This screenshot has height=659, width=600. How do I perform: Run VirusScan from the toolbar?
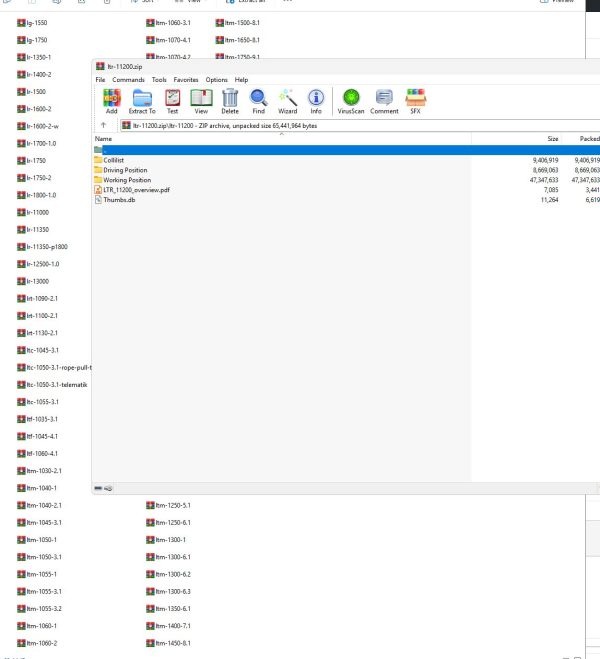[351, 101]
